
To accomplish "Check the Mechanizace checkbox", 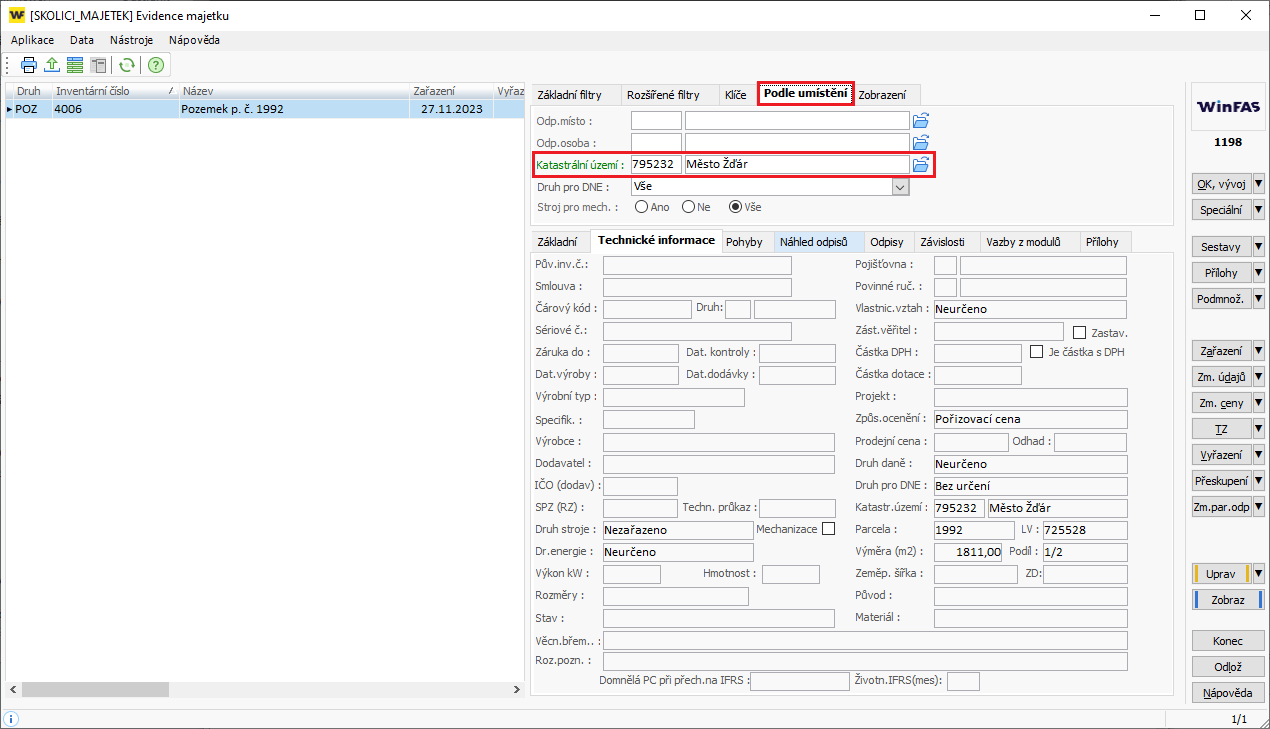I will click(828, 529).
